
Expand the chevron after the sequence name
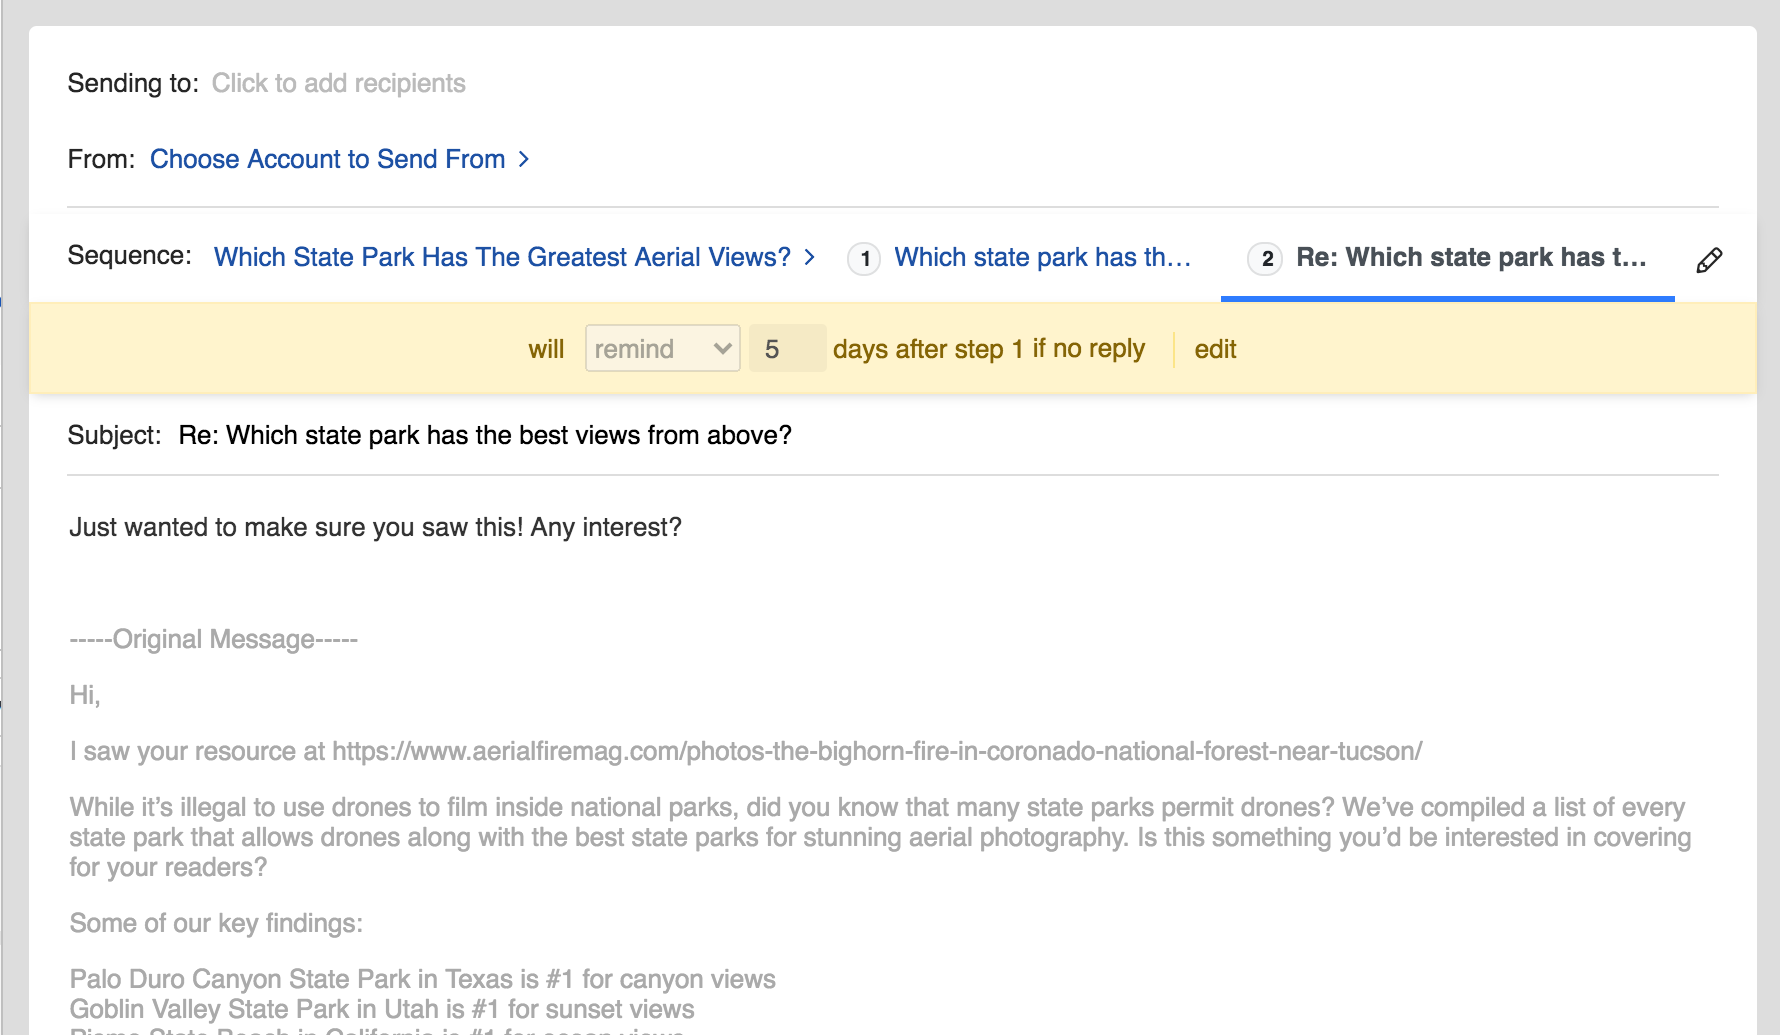810,257
